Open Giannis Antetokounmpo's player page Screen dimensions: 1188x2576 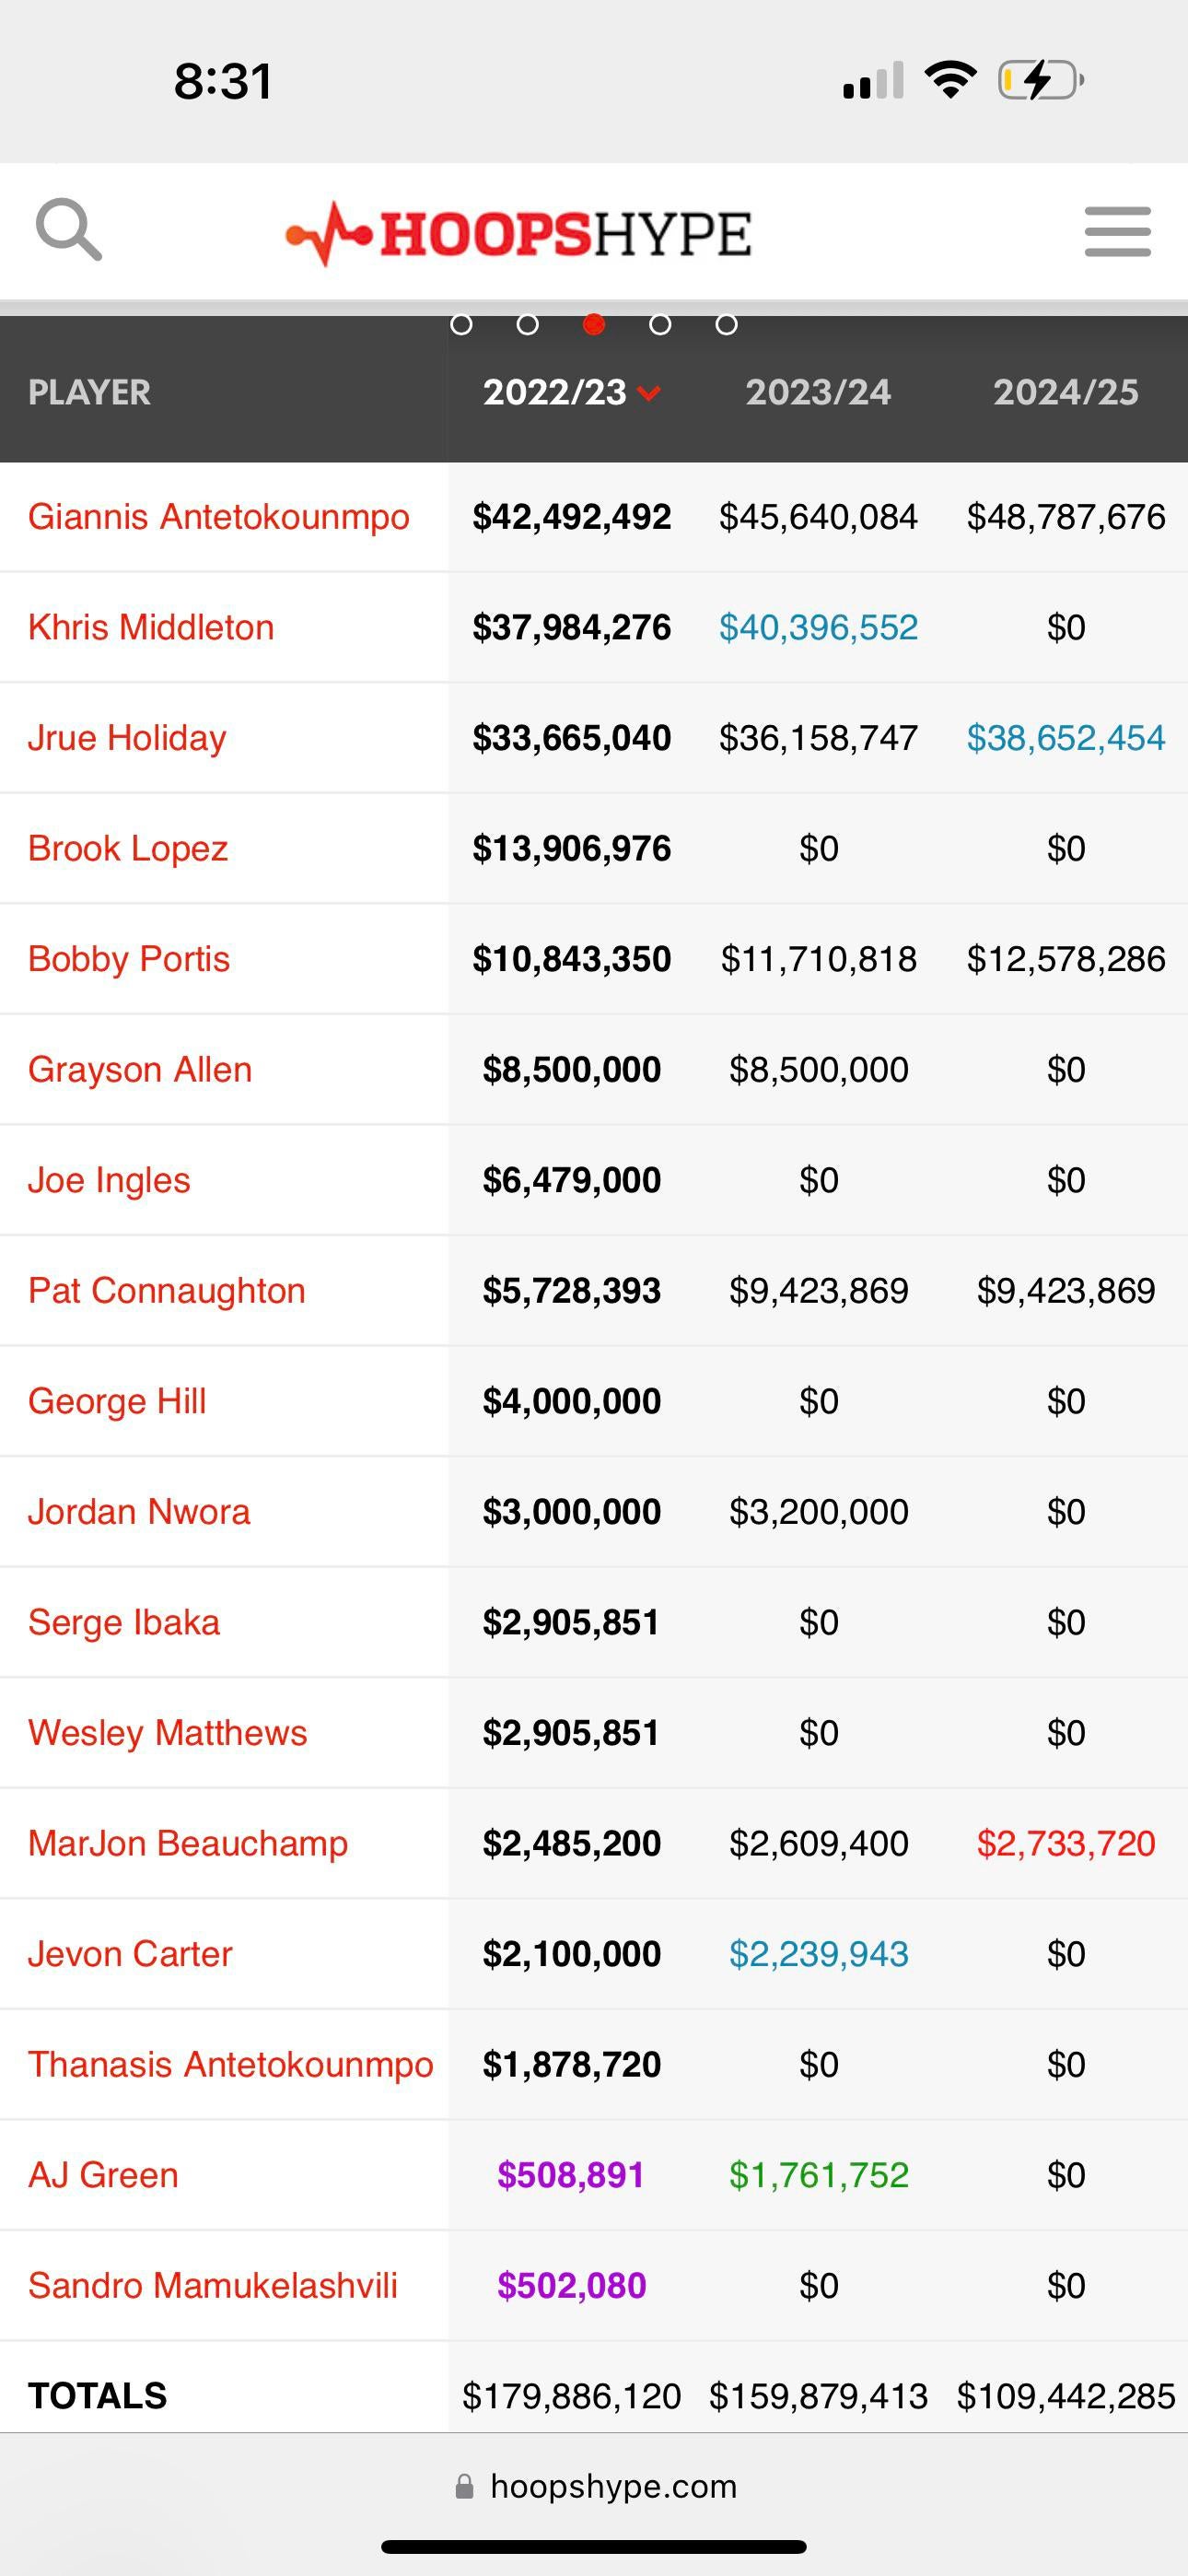coord(218,517)
